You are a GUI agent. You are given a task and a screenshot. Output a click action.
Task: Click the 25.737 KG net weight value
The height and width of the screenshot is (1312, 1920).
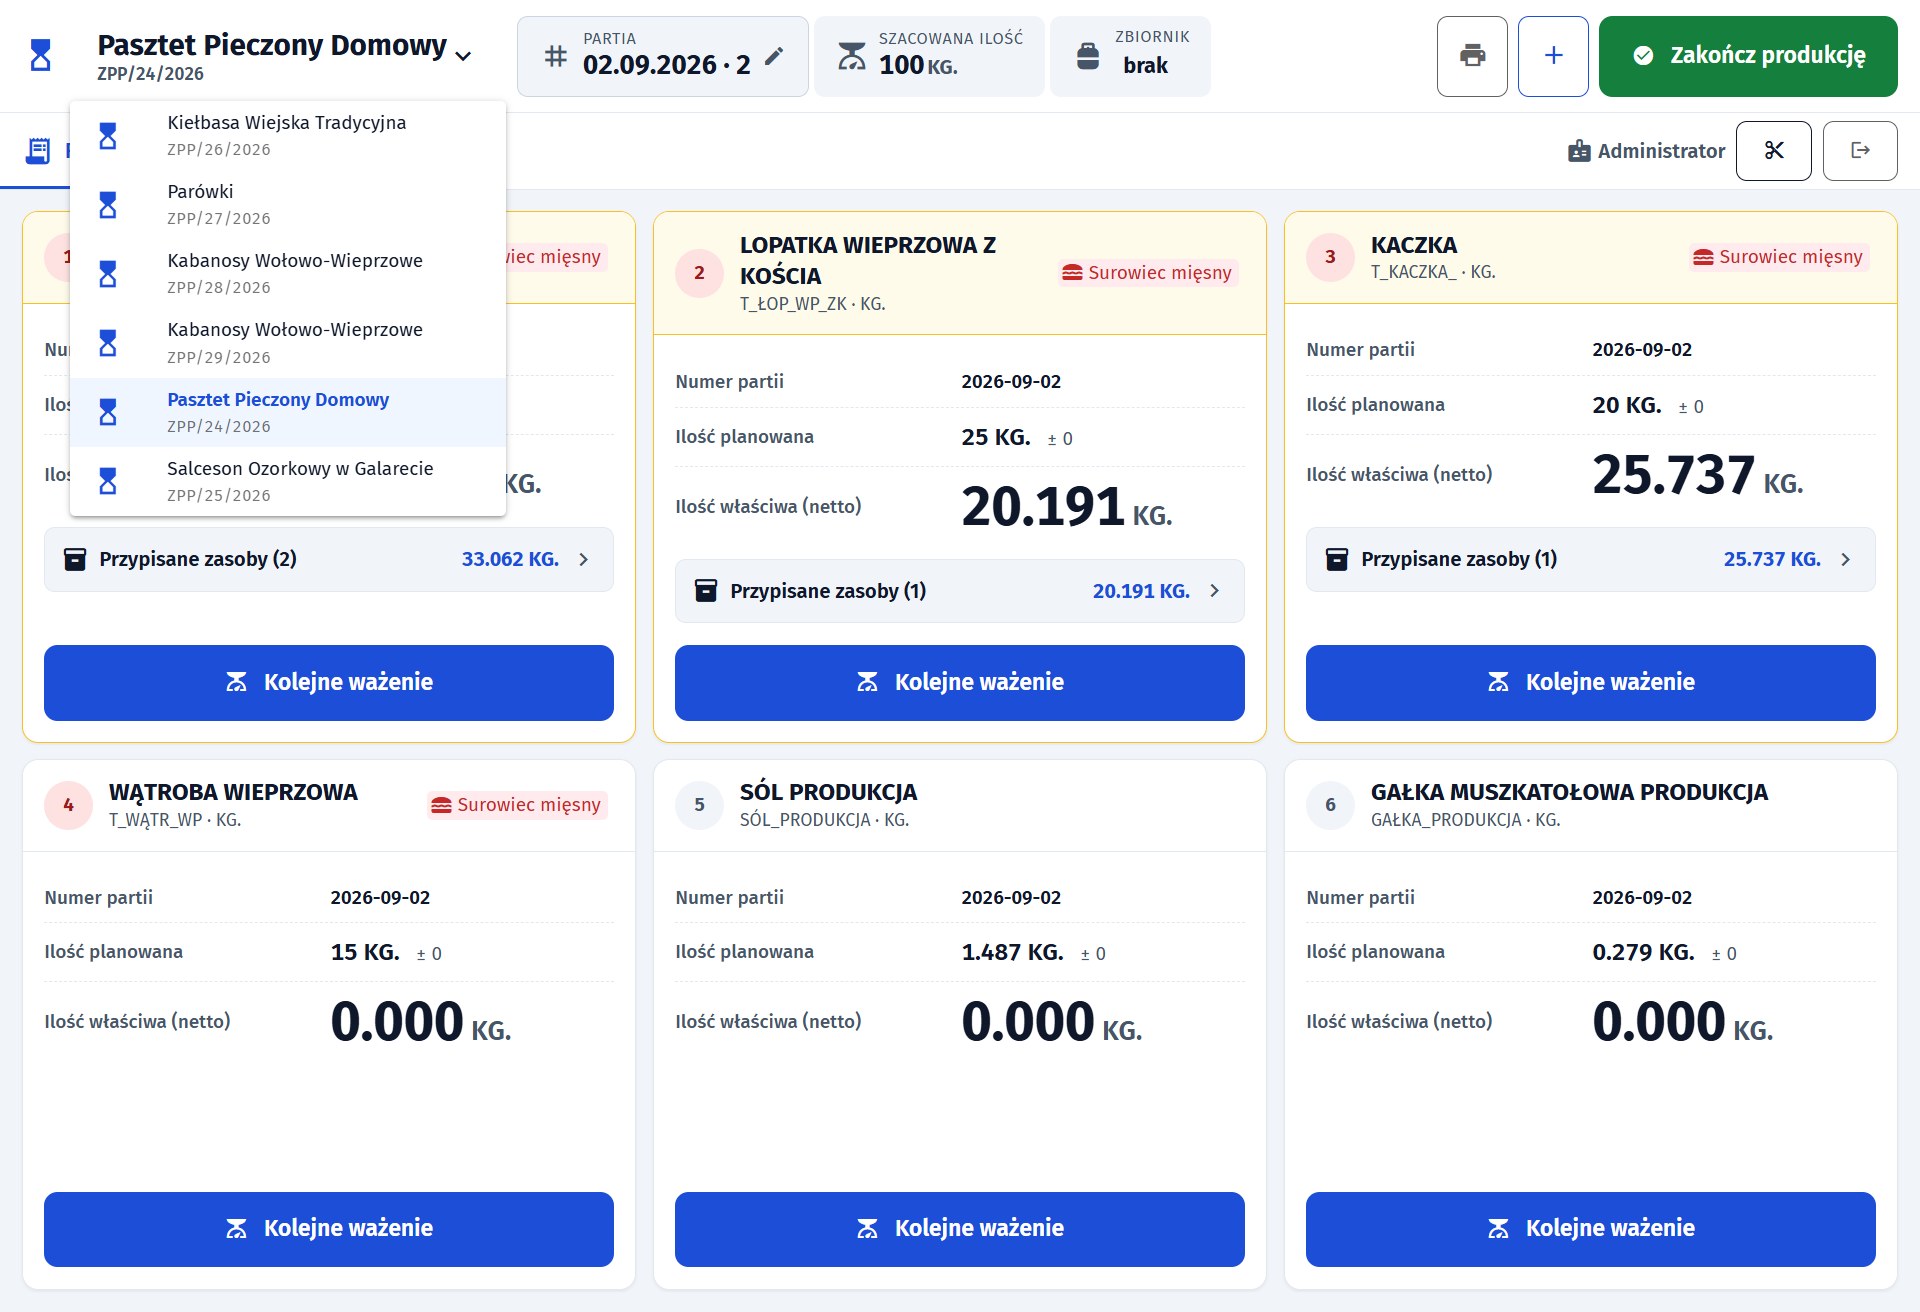click(x=1697, y=475)
